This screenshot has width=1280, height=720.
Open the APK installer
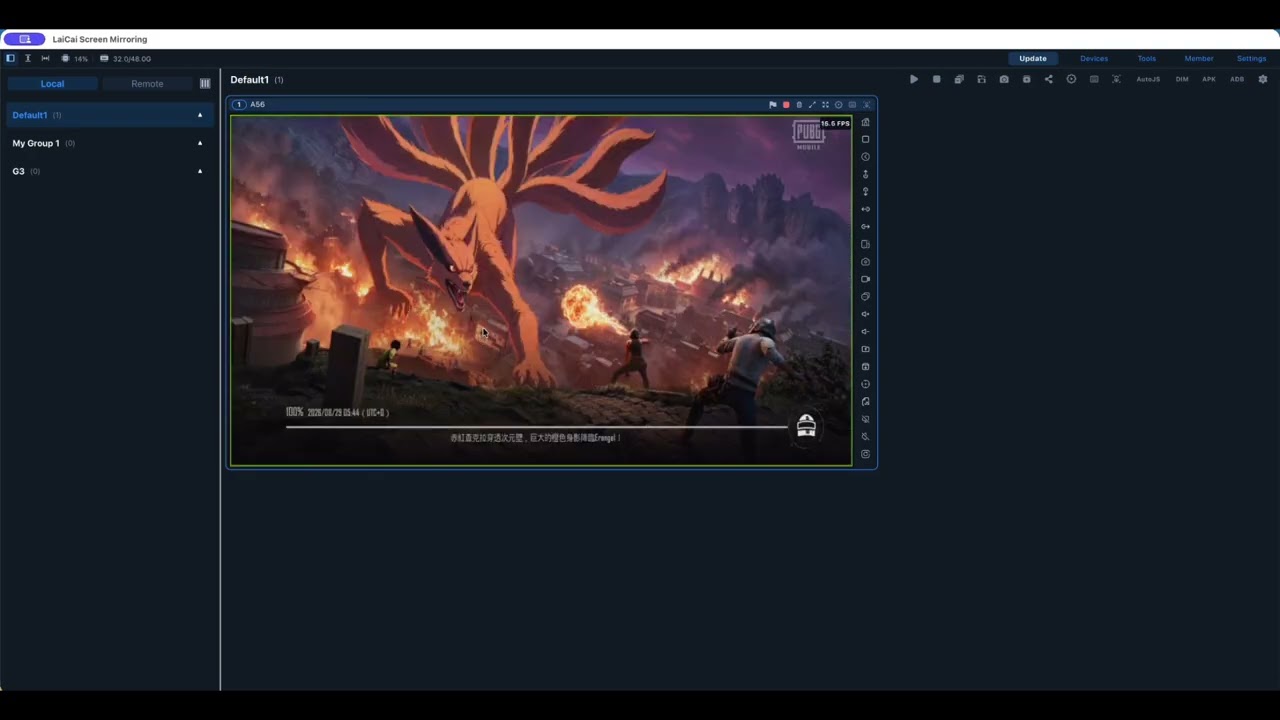pos(1209,79)
